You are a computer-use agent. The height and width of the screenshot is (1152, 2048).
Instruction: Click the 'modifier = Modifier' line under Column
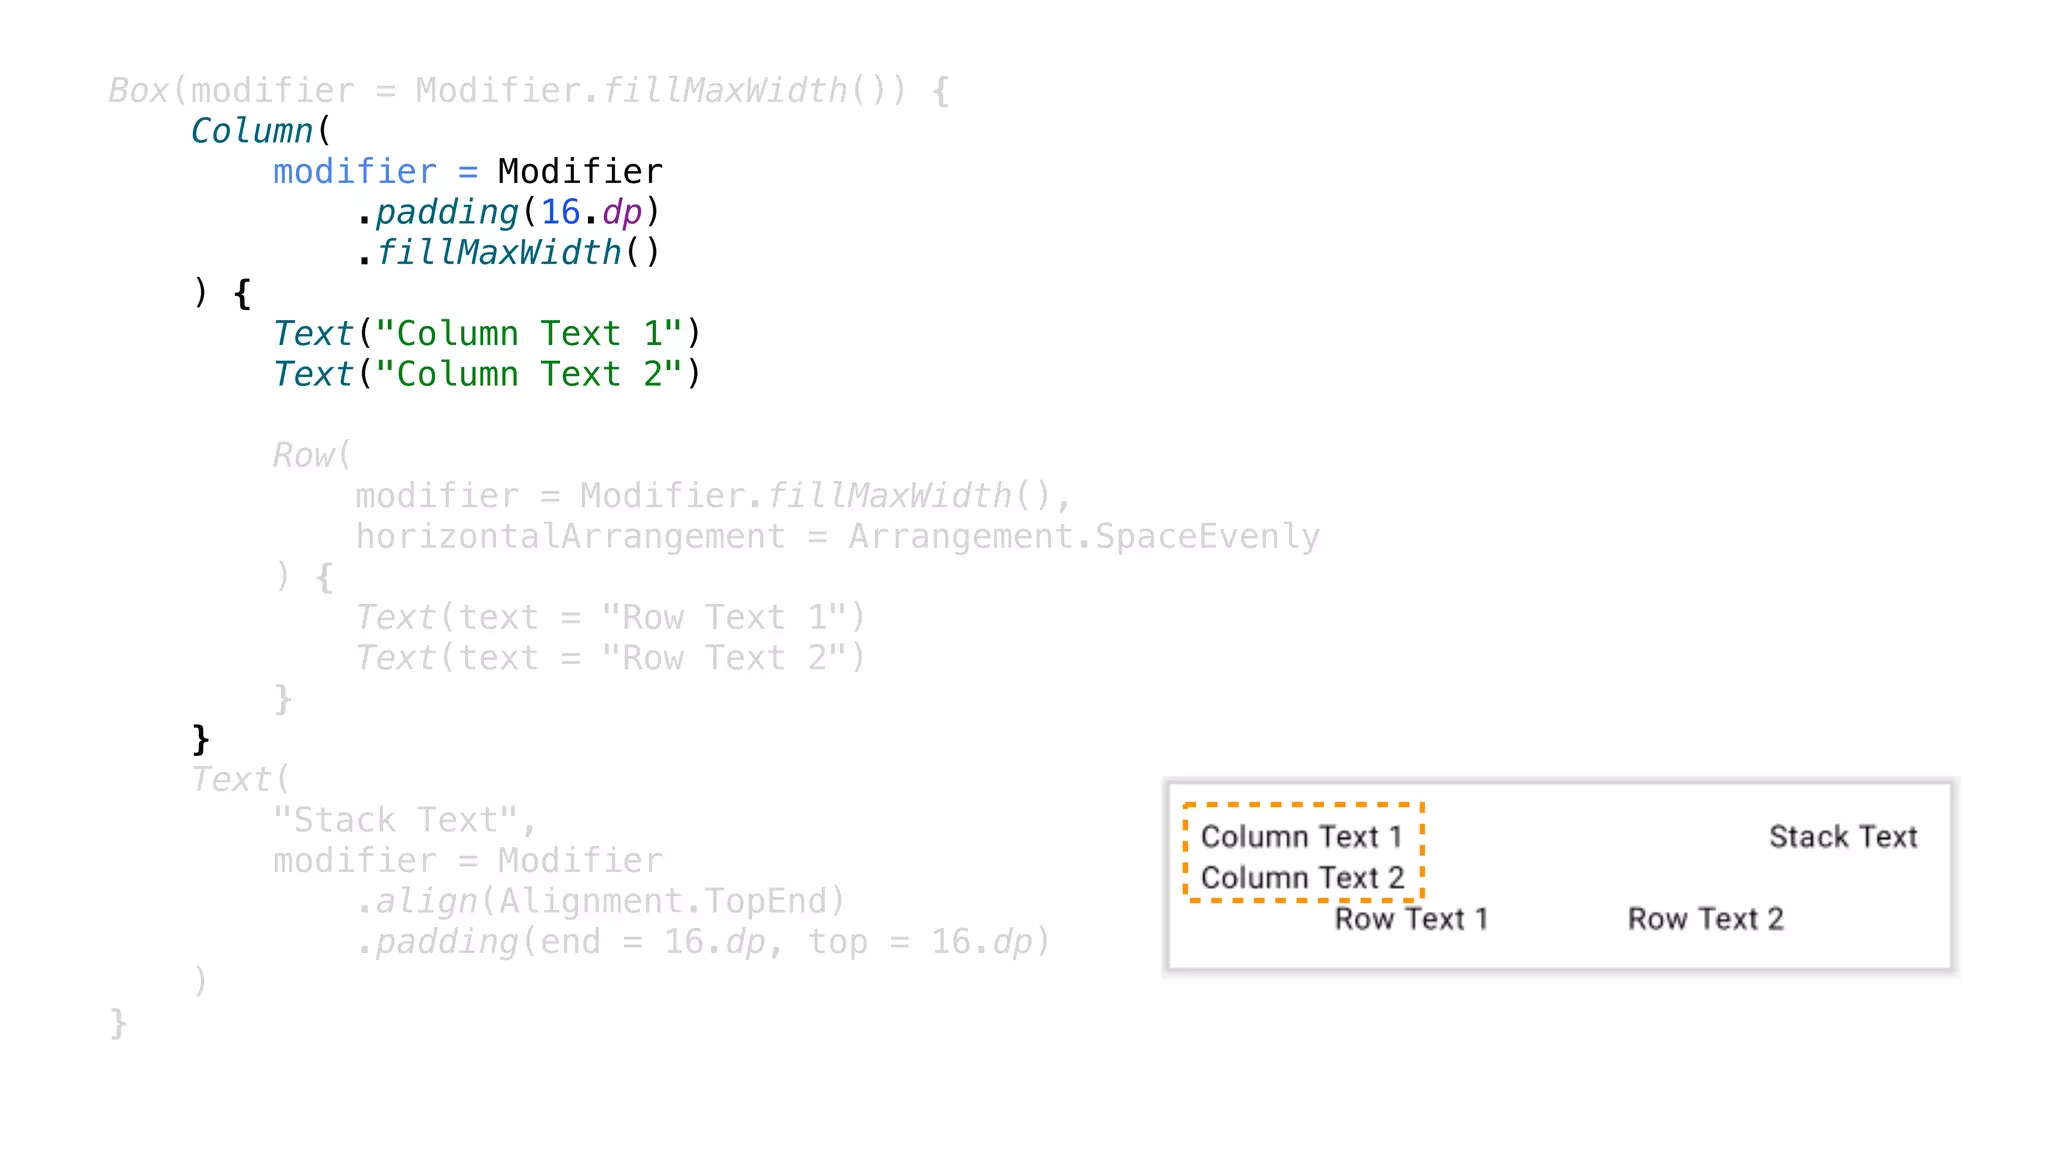tap(467, 172)
